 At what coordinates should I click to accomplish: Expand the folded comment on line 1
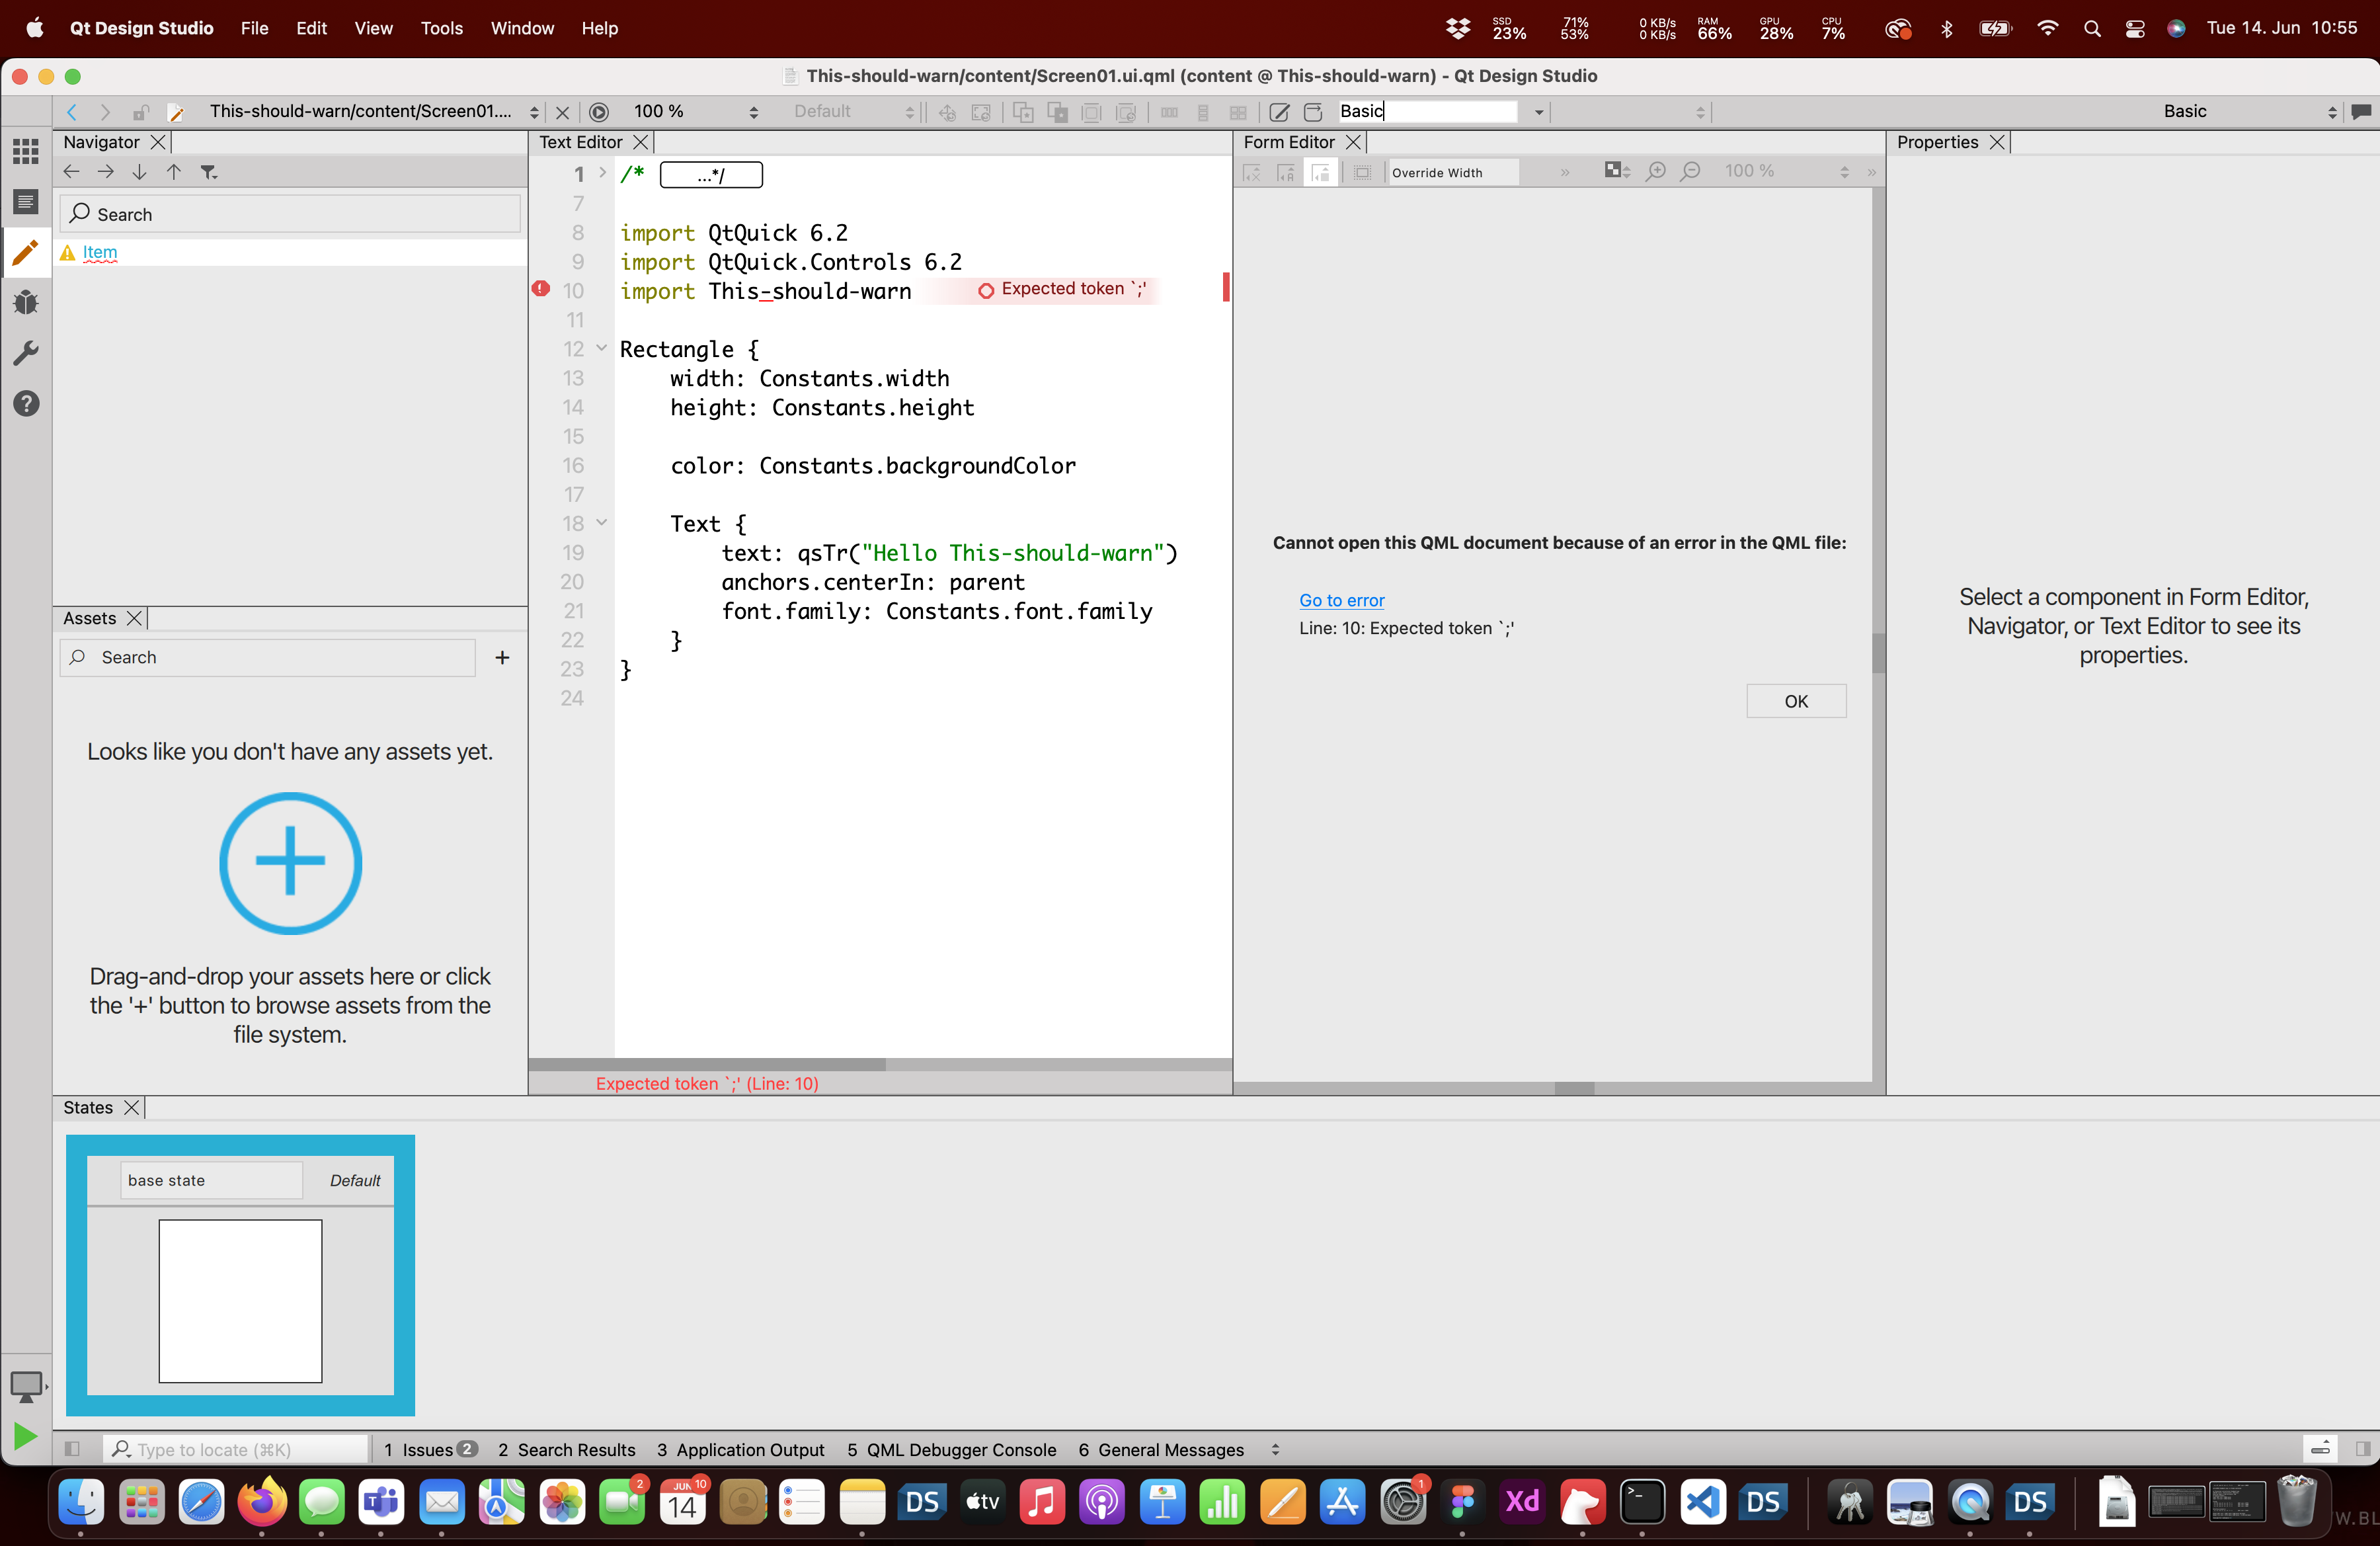(x=602, y=173)
